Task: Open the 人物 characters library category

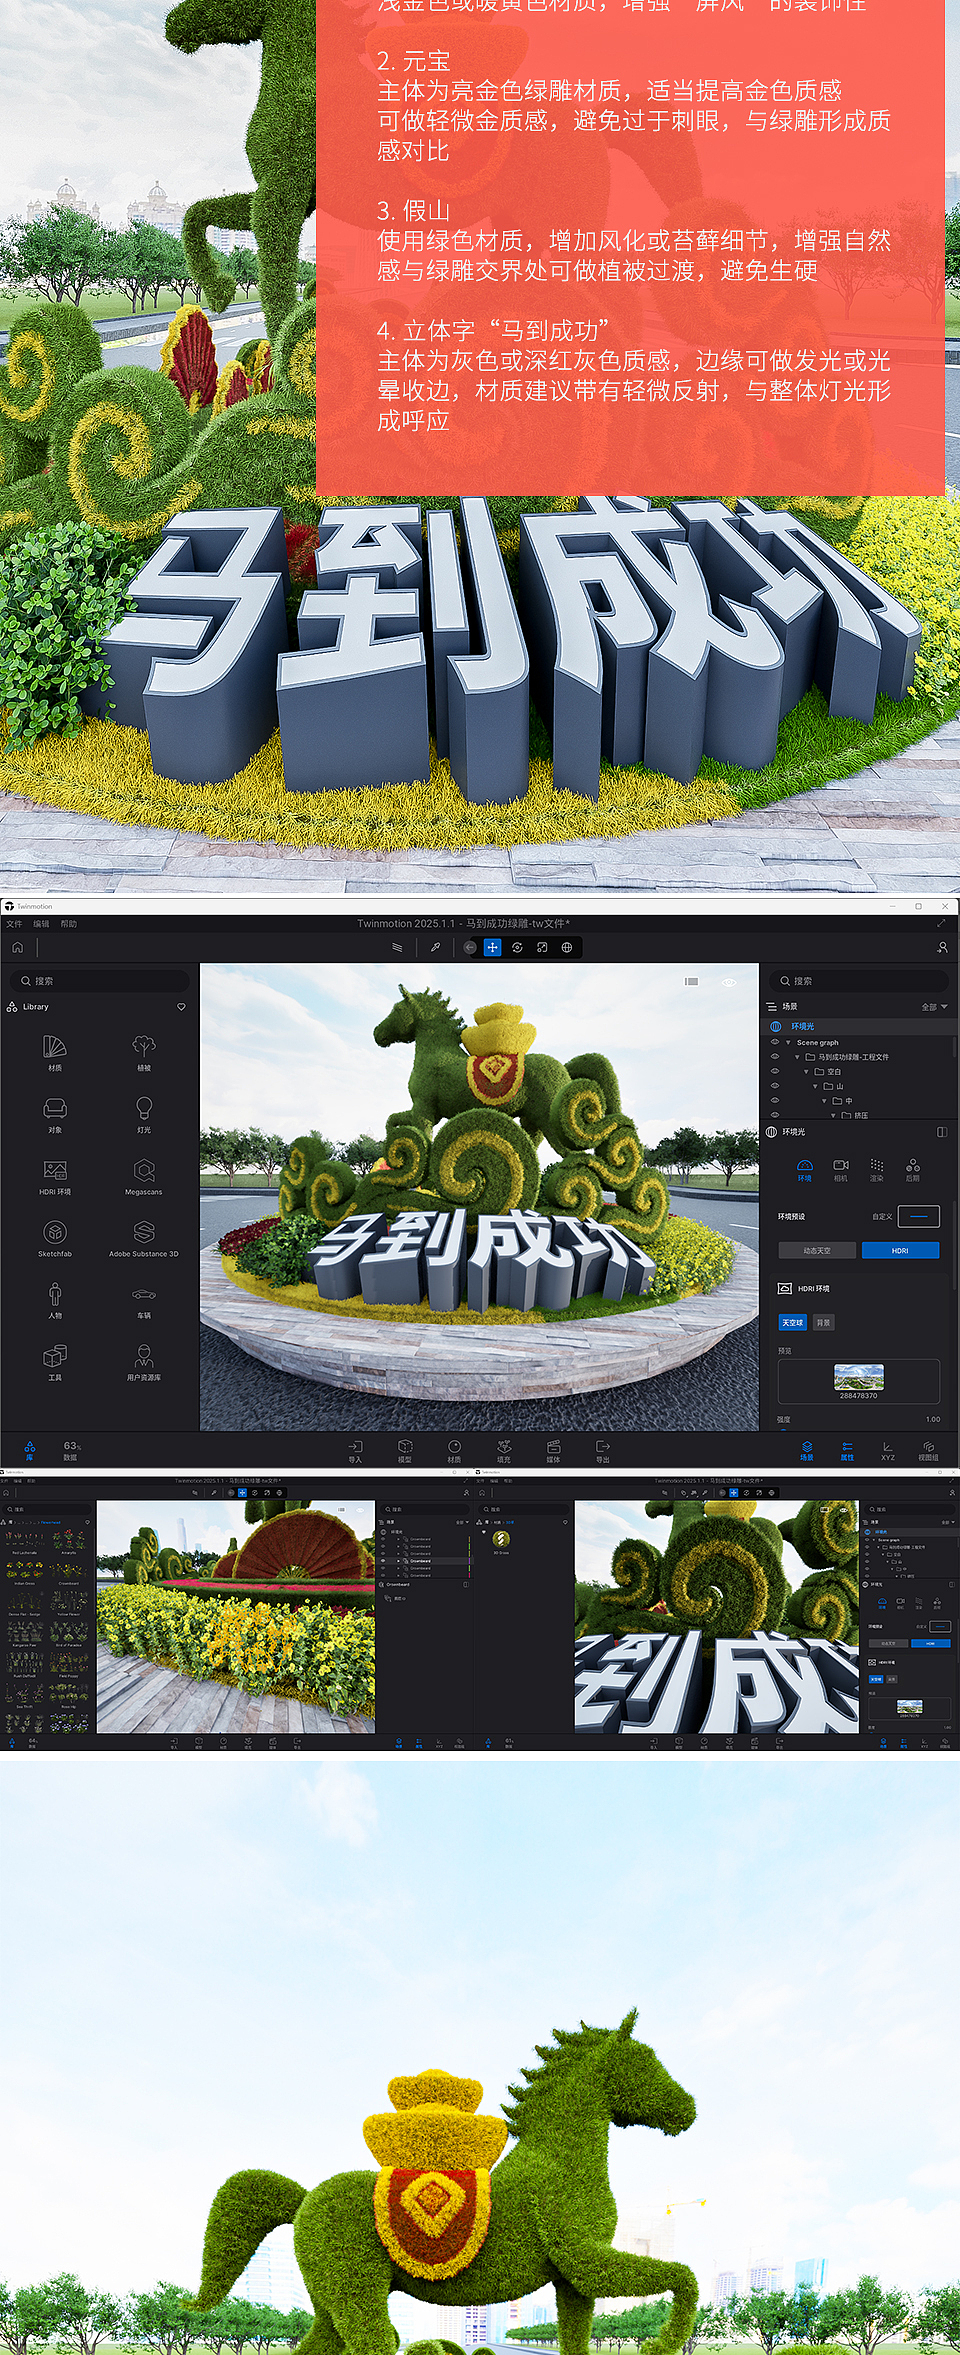Action: (55, 1301)
